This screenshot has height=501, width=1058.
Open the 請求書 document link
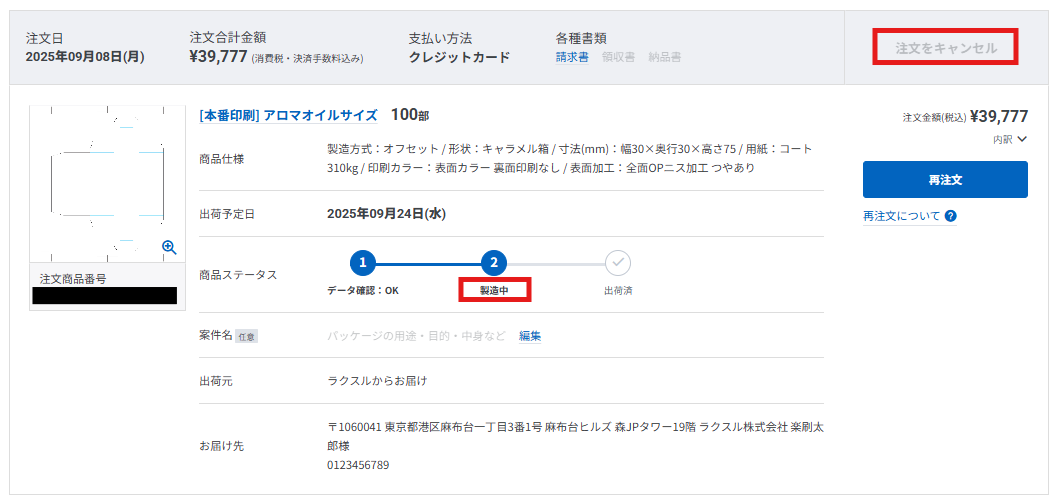(572, 57)
